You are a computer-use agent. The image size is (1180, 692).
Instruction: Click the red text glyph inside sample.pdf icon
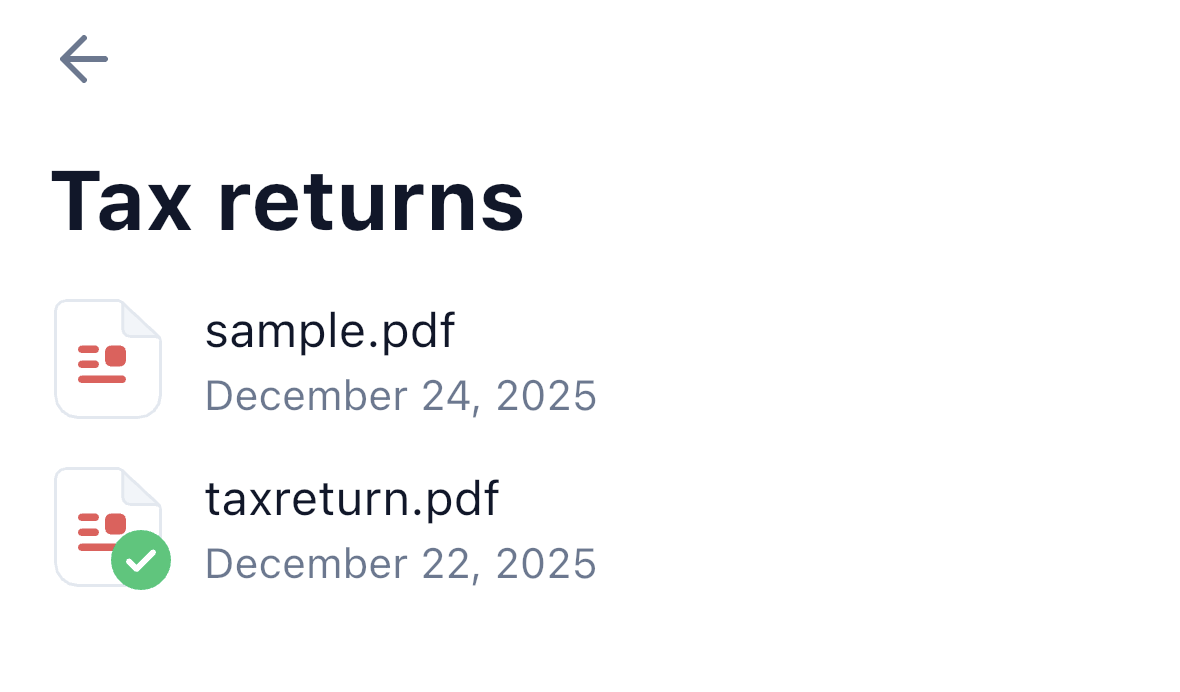[x=102, y=364]
